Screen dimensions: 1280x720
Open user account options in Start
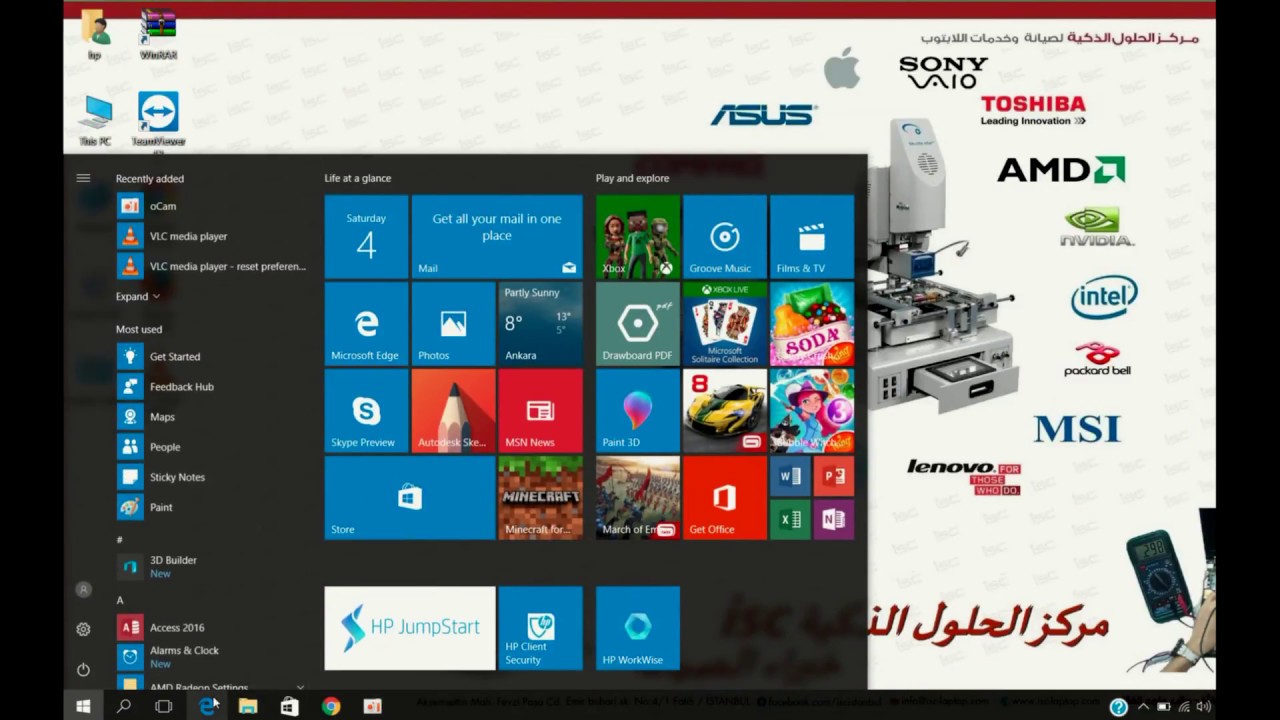pos(83,590)
